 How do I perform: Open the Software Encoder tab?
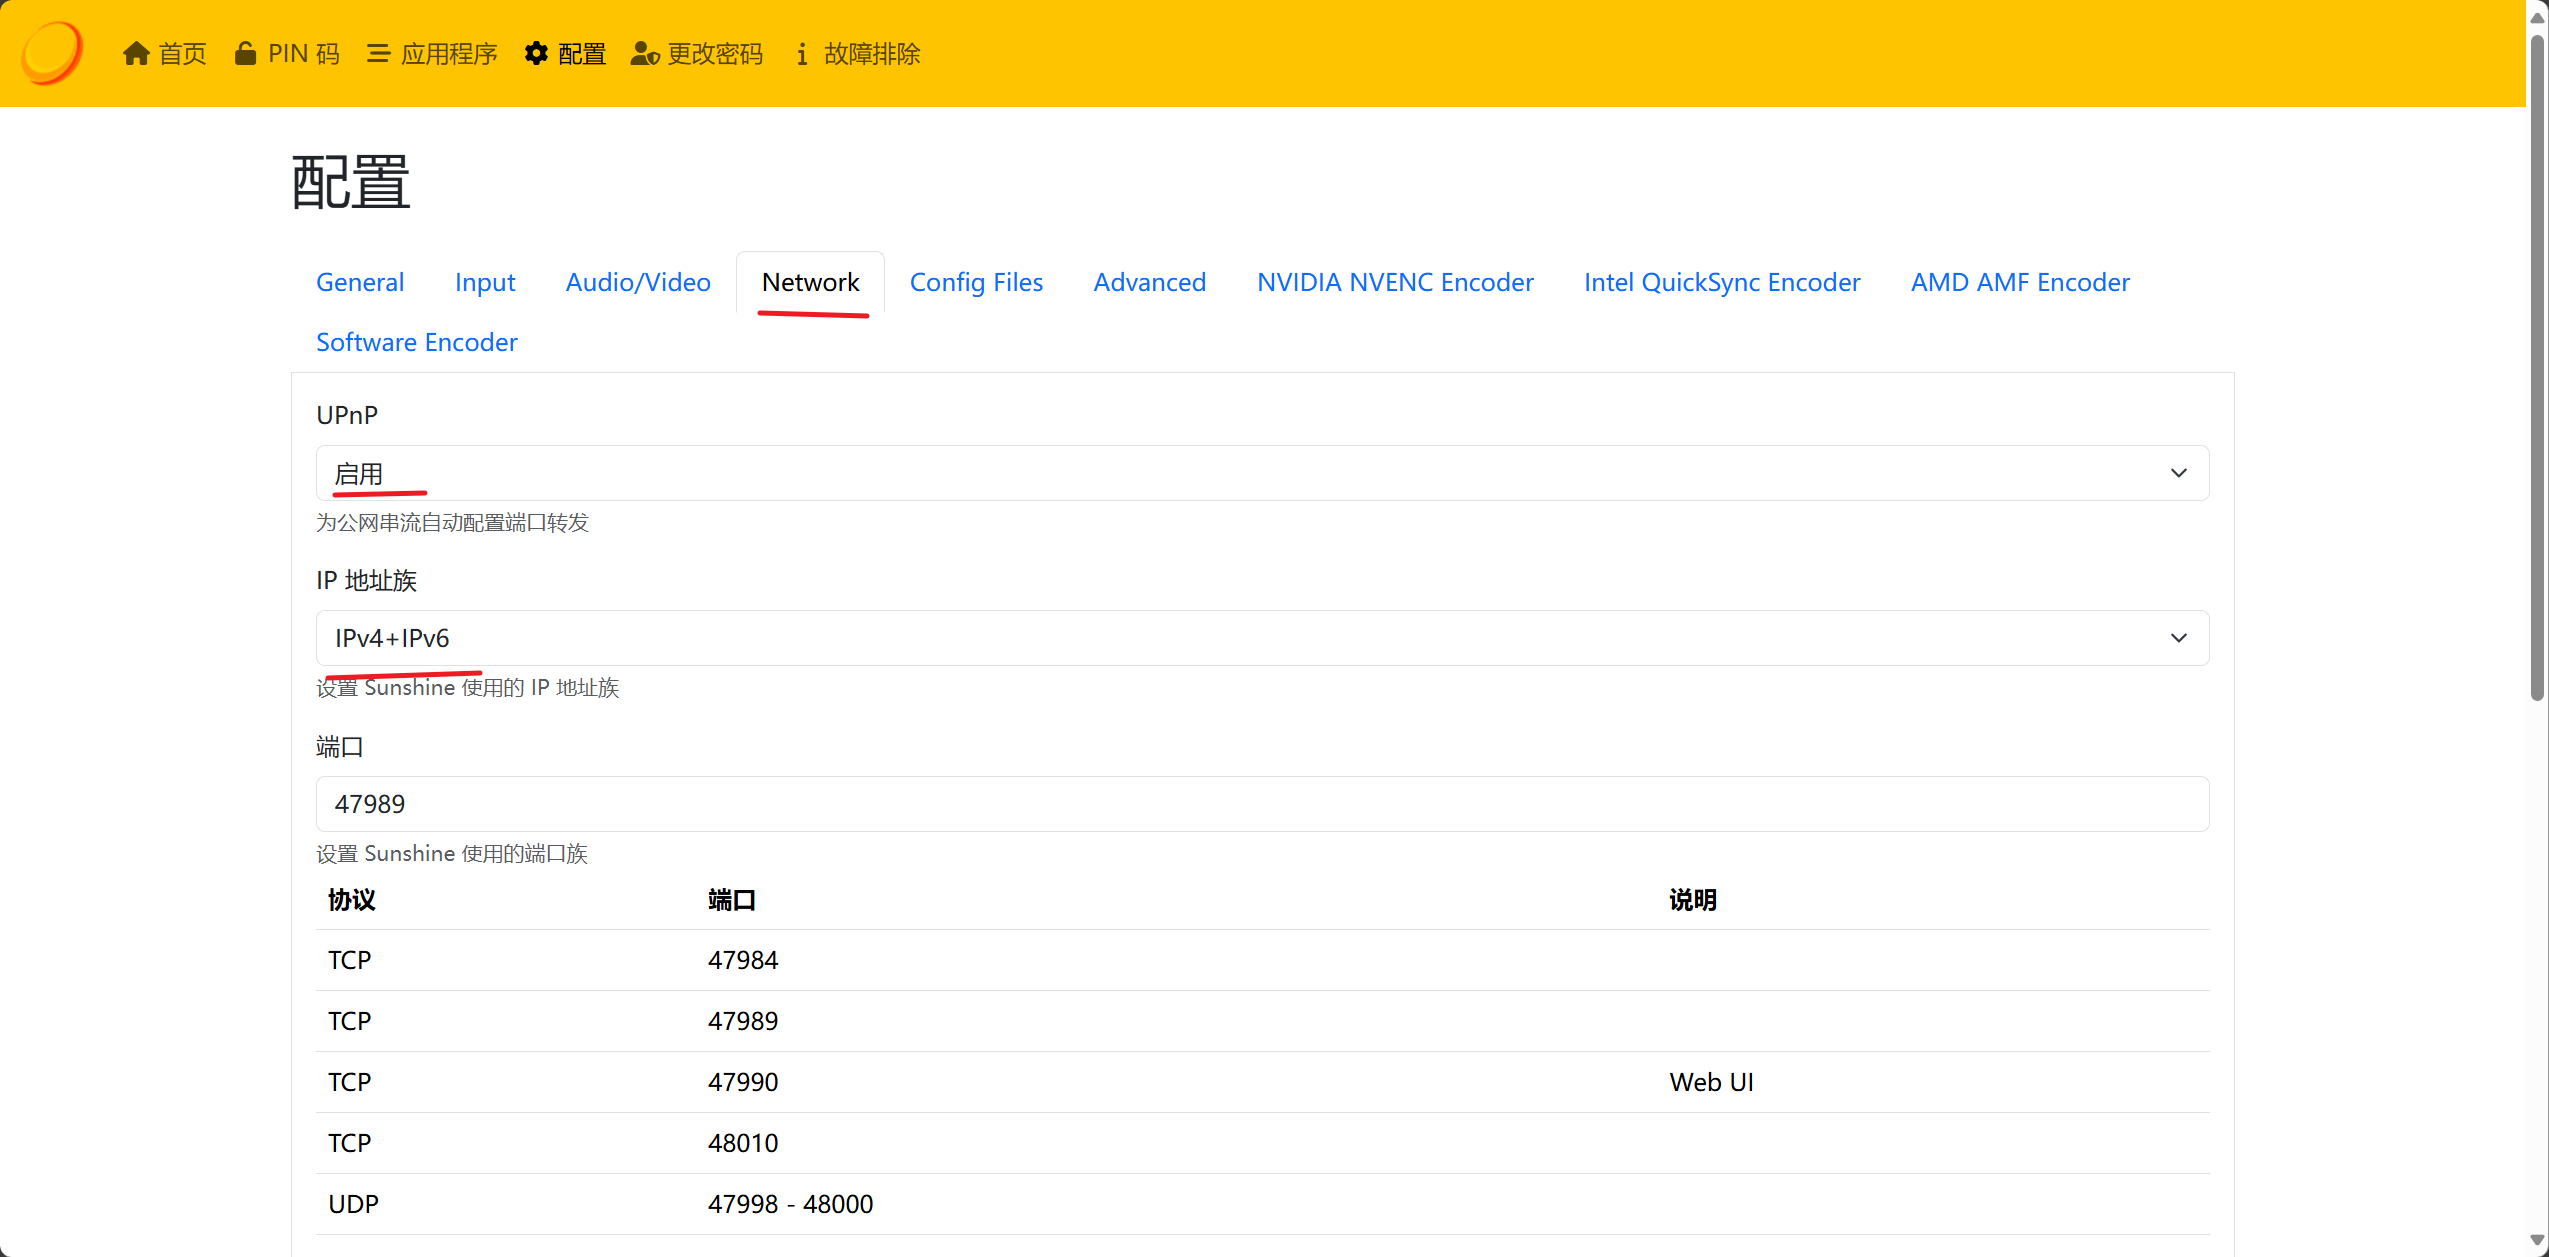point(417,342)
